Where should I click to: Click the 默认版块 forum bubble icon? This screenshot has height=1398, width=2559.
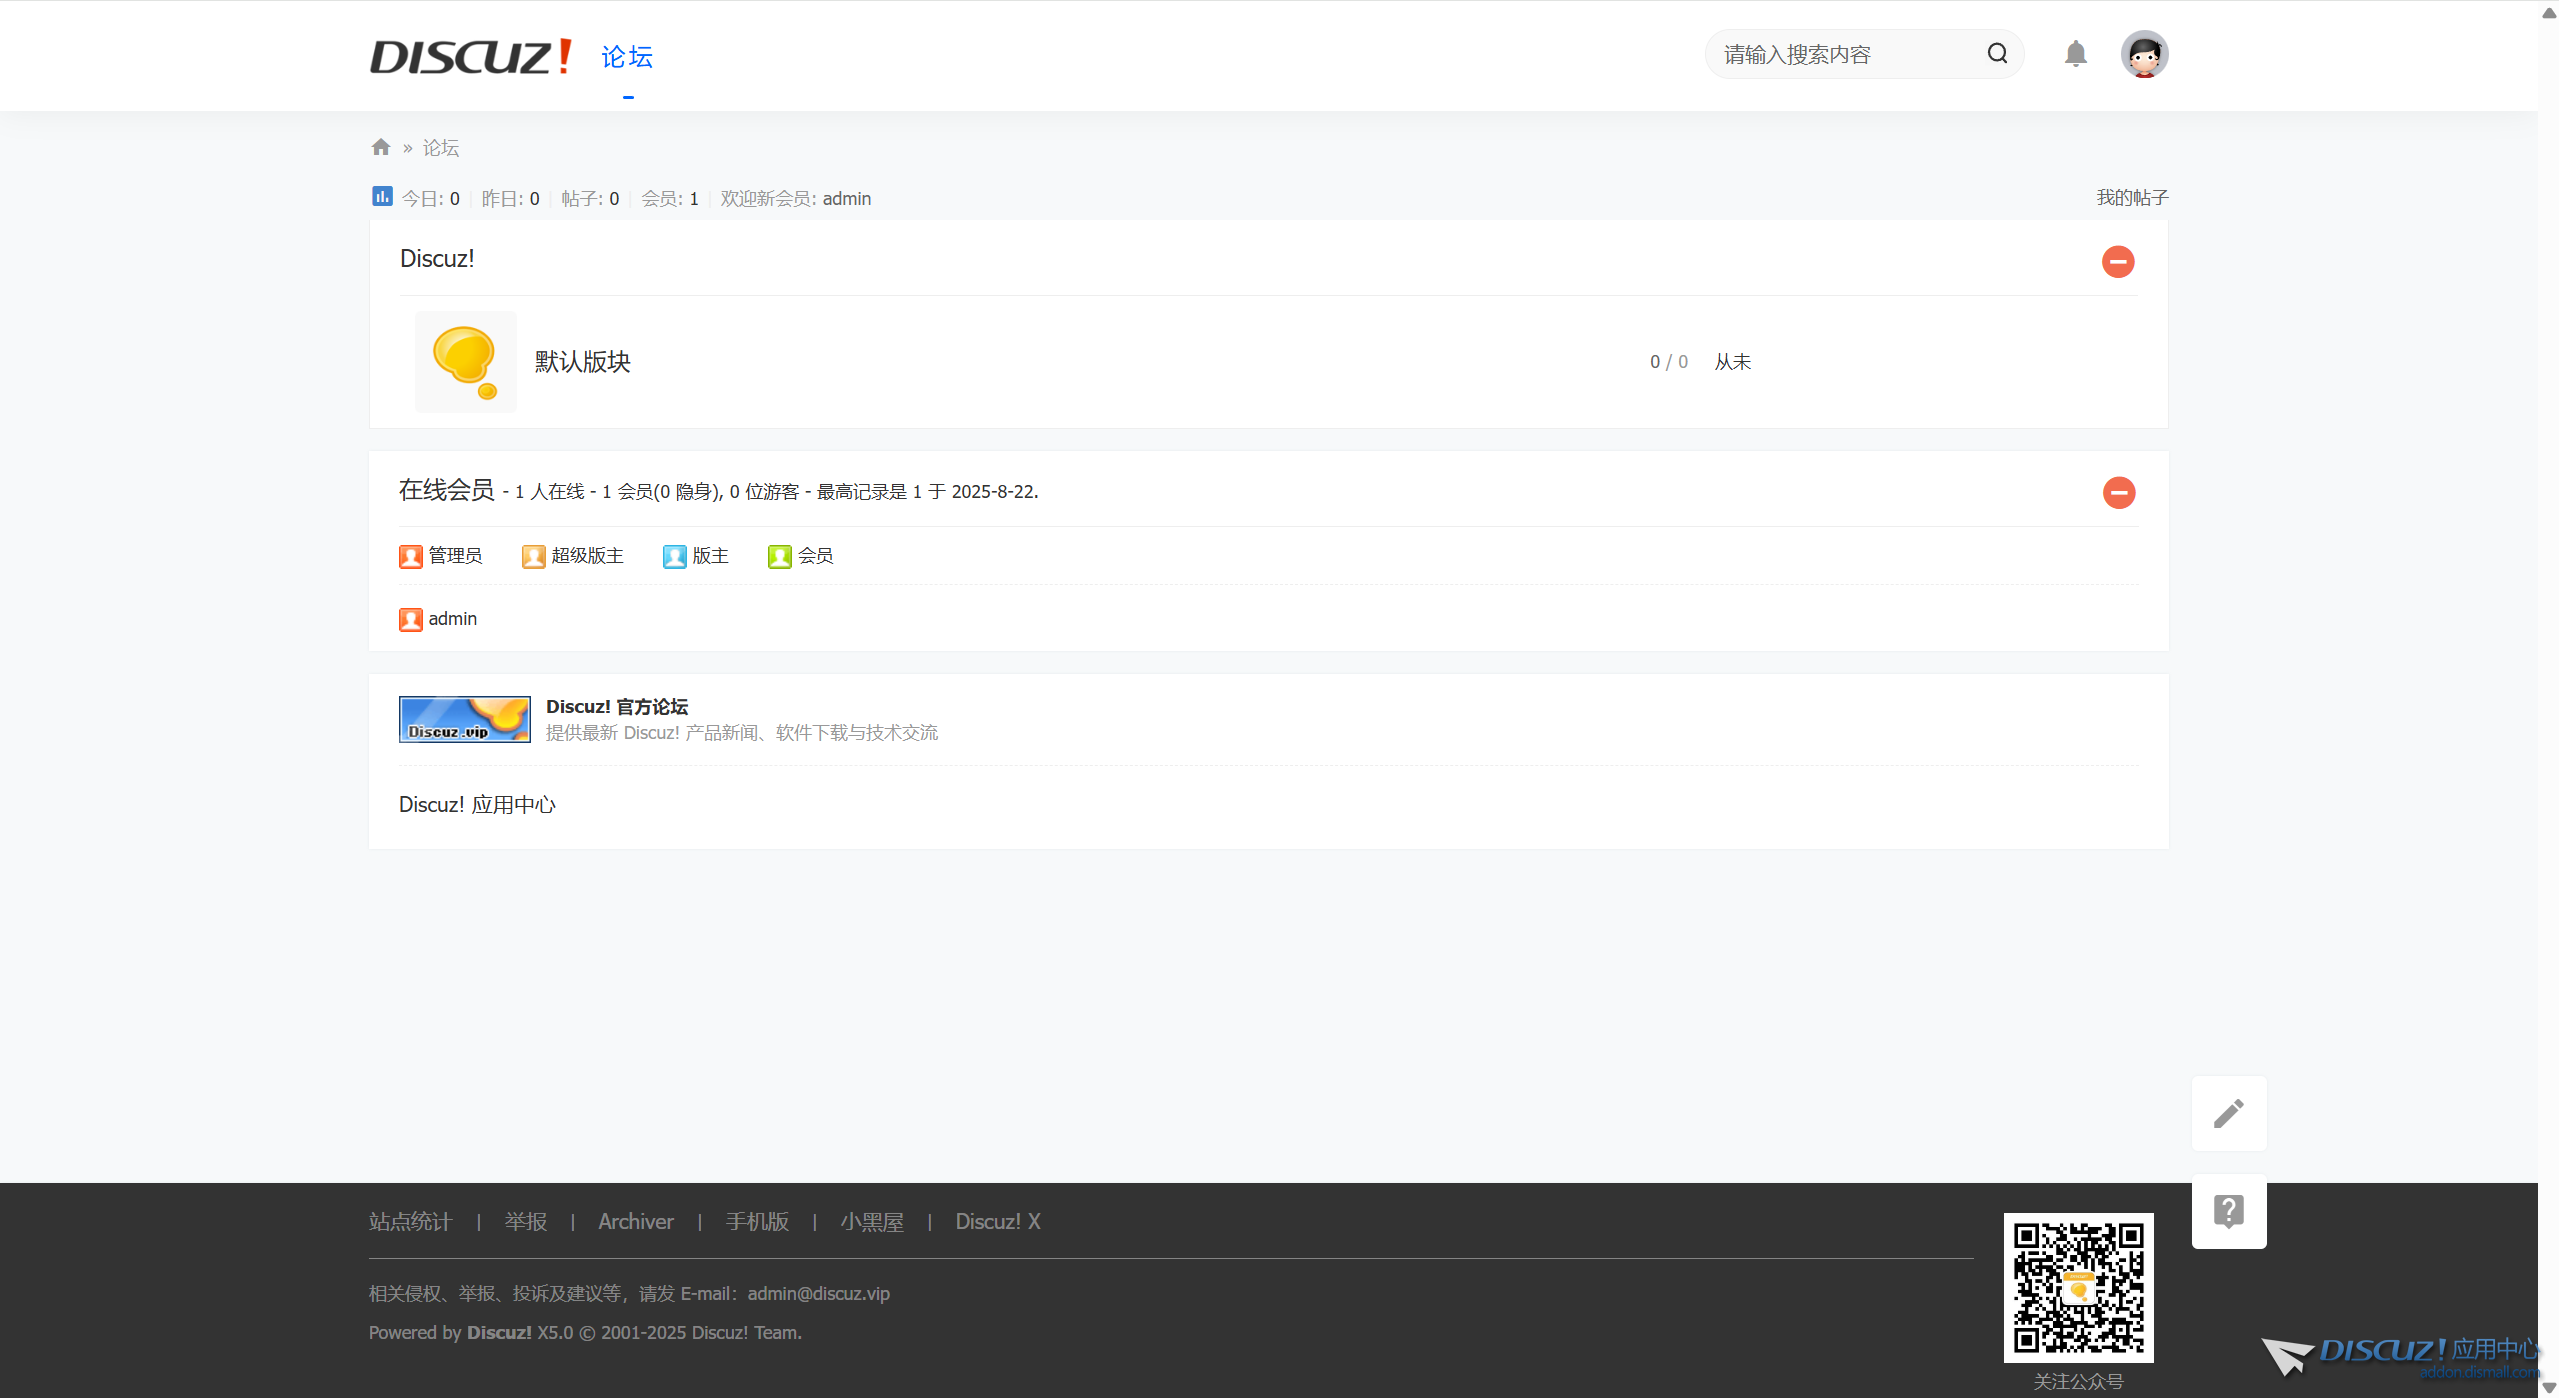click(465, 362)
